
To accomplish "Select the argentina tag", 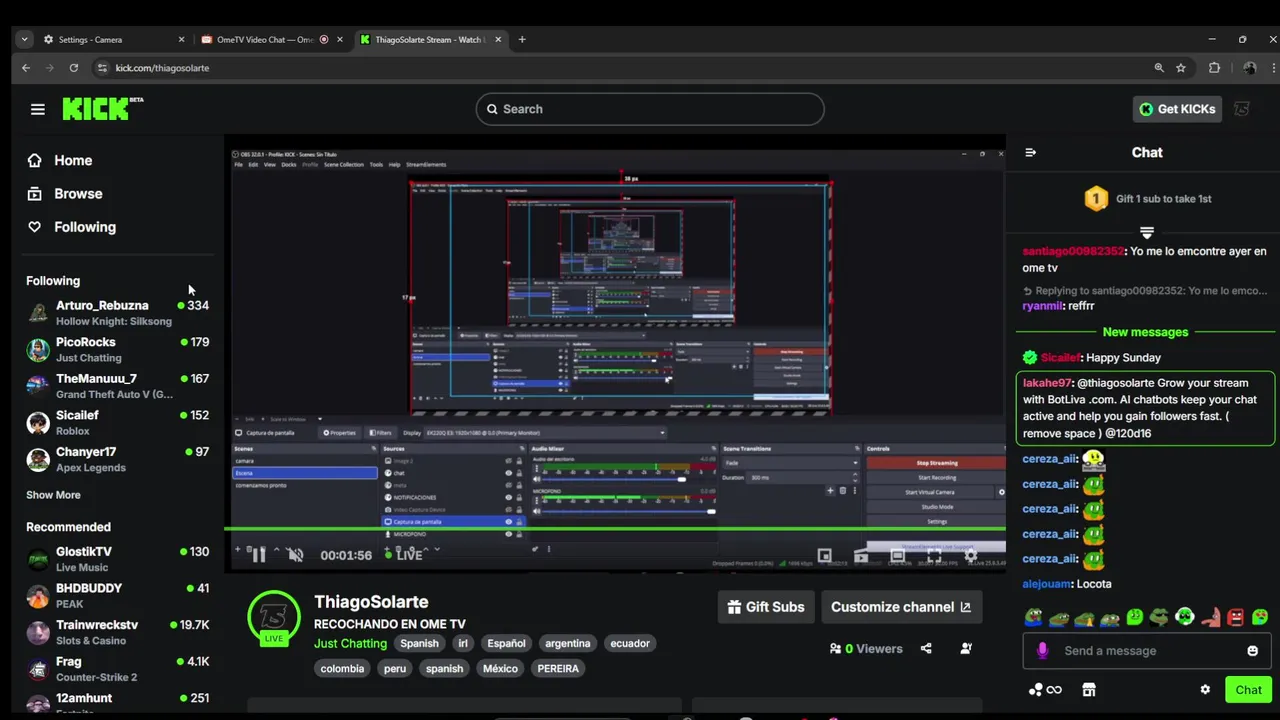I will click(568, 643).
